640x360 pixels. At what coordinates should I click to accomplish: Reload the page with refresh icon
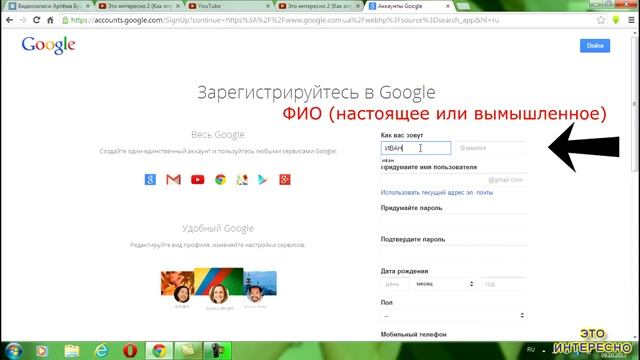(x=36, y=20)
